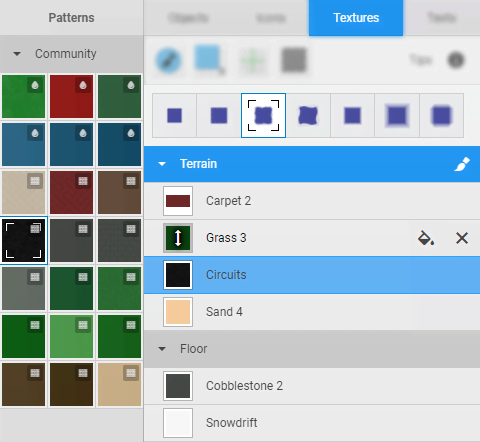Pick the reddish-brown pattern thumbnail beside the herringbone one
Viewport: 480px width, 442px height.
coord(119,192)
